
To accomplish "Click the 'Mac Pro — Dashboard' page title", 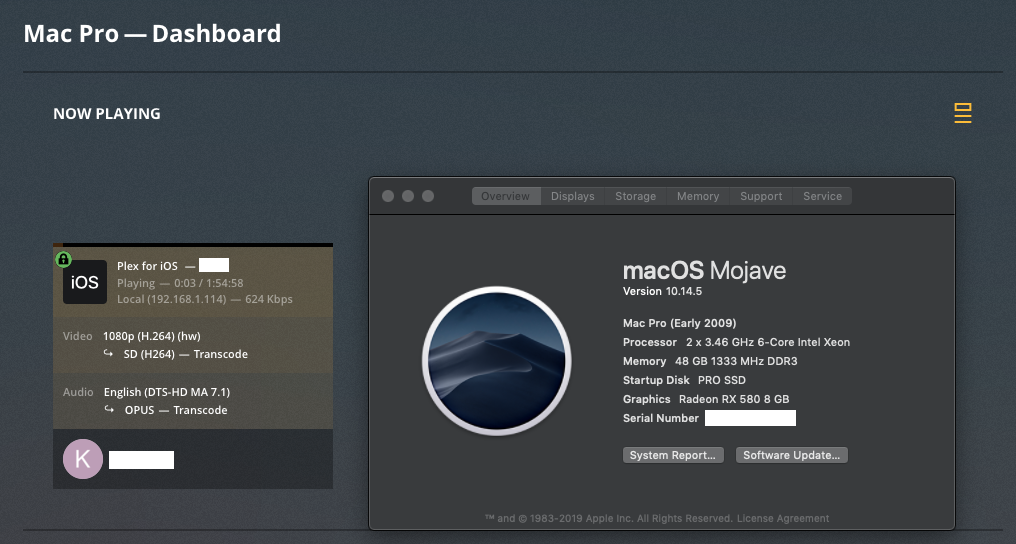I will click(152, 34).
